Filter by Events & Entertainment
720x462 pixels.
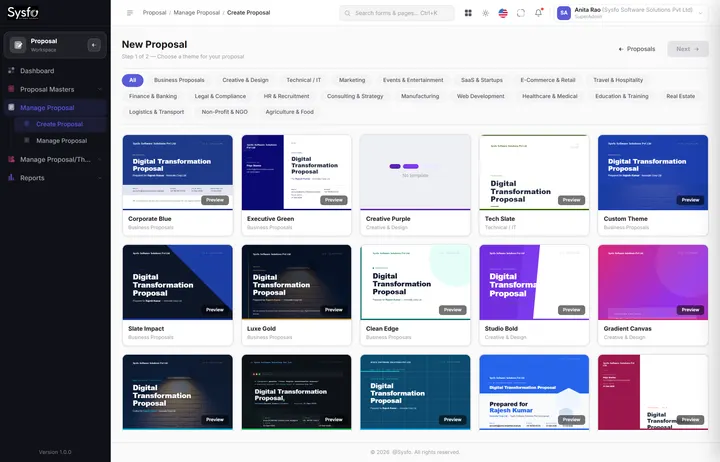pos(413,80)
